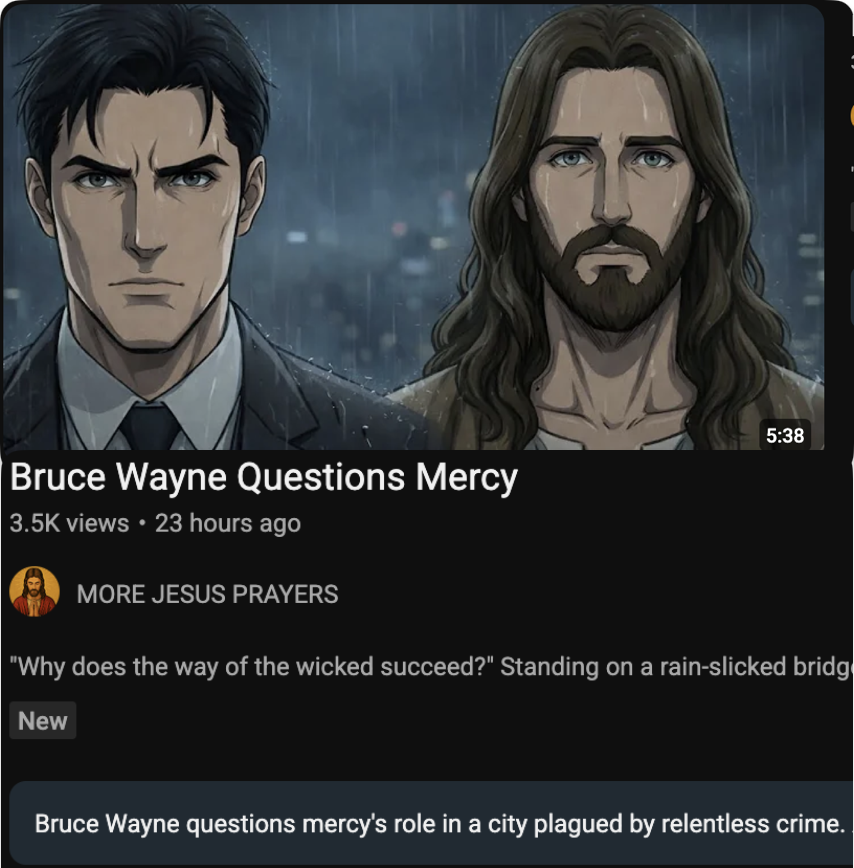Click the 3.5K views count text
The width and height of the screenshot is (854, 868).
pyautogui.click(x=69, y=523)
